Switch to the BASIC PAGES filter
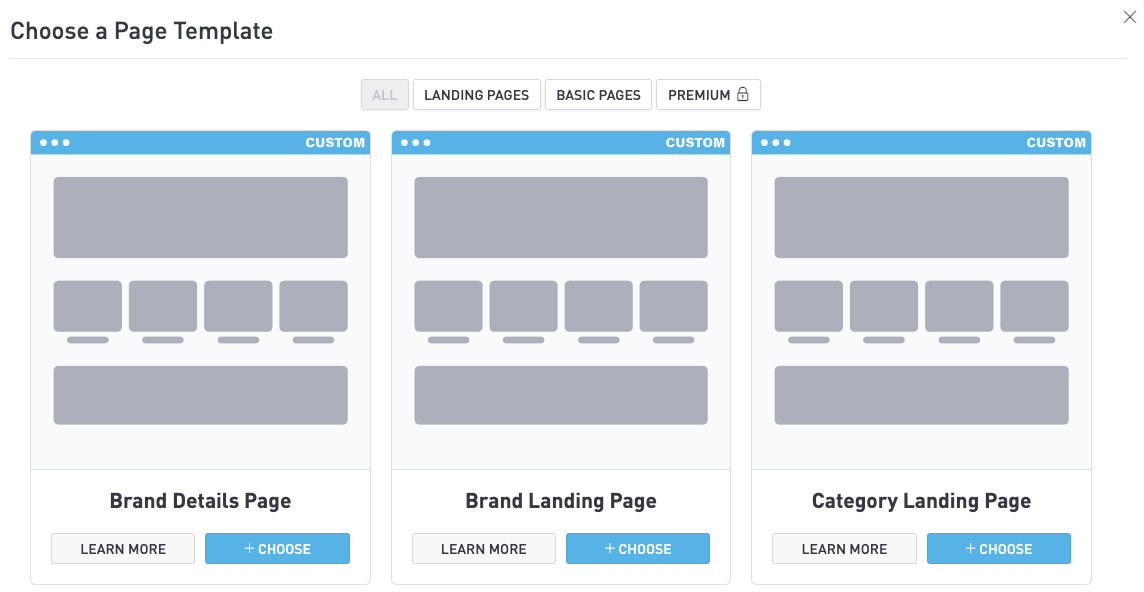 (598, 95)
